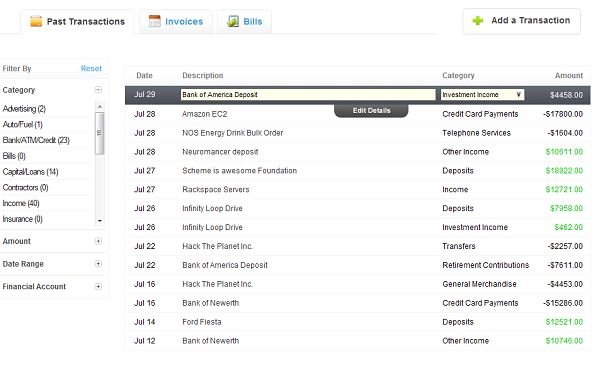Image resolution: width=604 pixels, height=377 pixels.
Task: Click the Amount column header
Action: [x=569, y=75]
